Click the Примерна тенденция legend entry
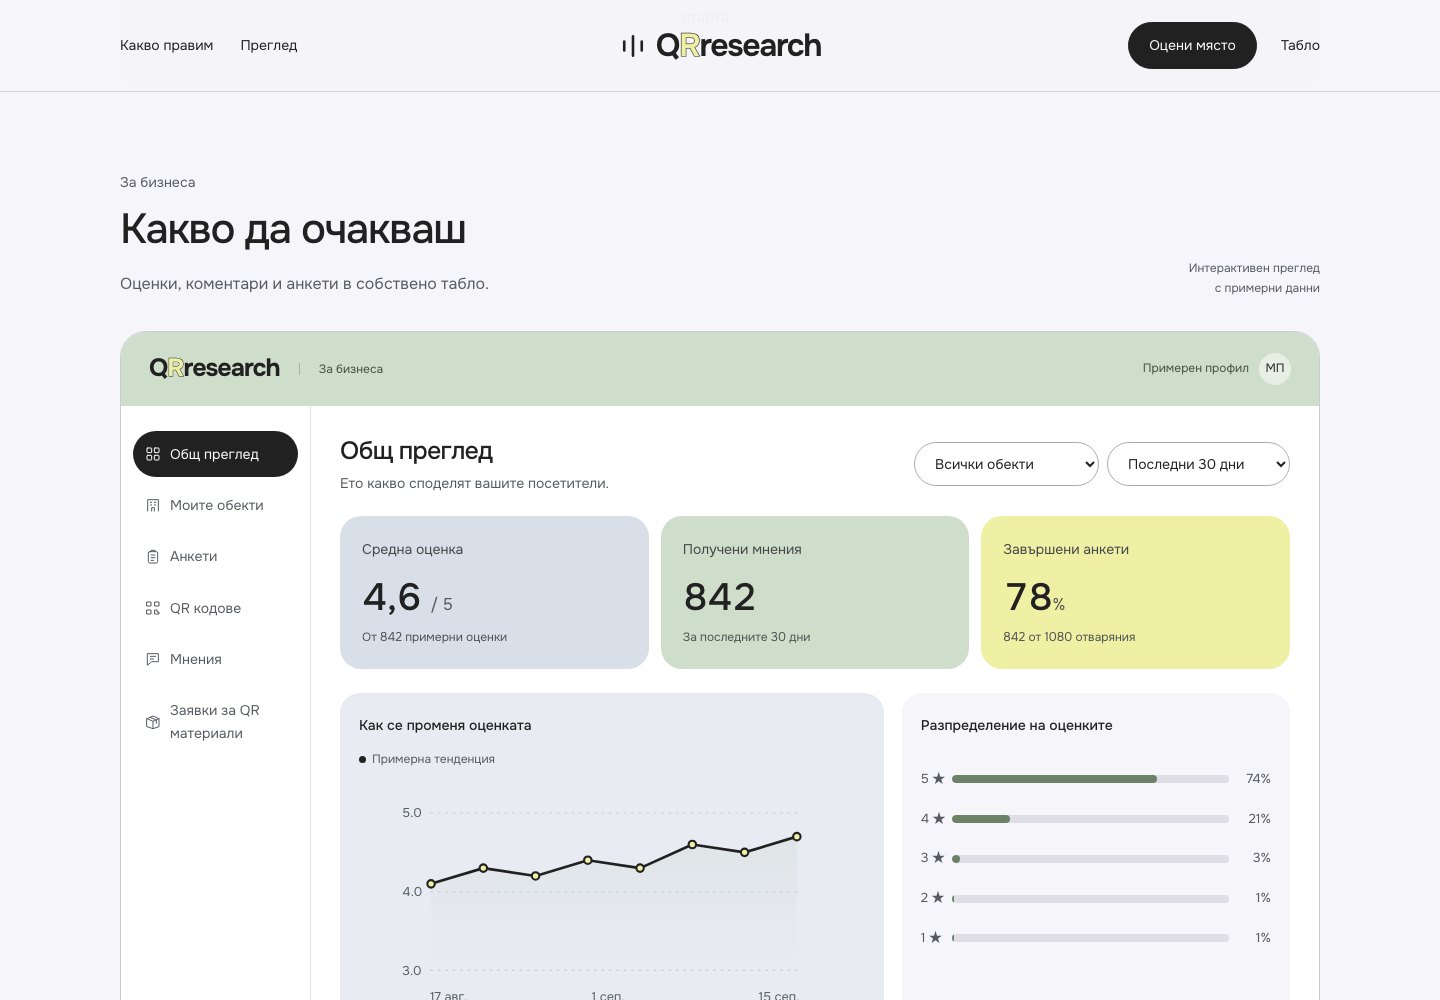This screenshot has height=1000, width=1440. coord(427,759)
